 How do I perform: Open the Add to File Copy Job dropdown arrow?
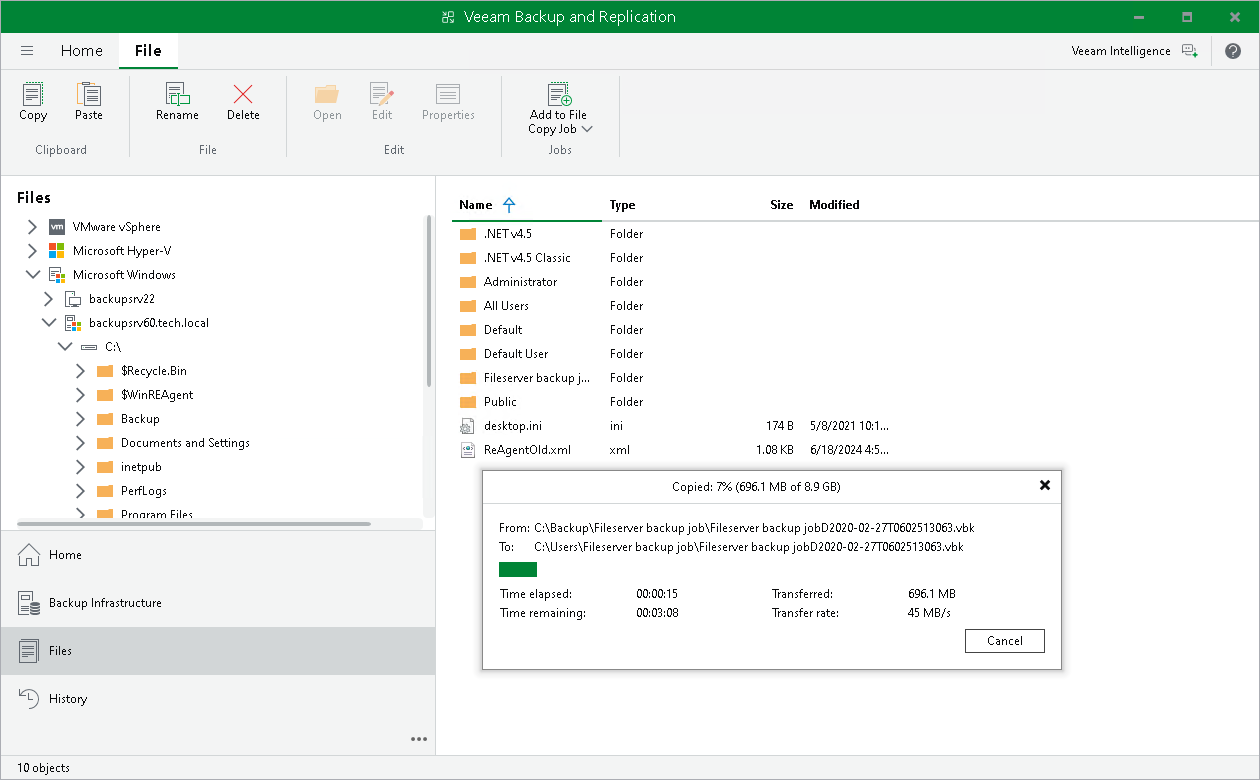[x=587, y=129]
